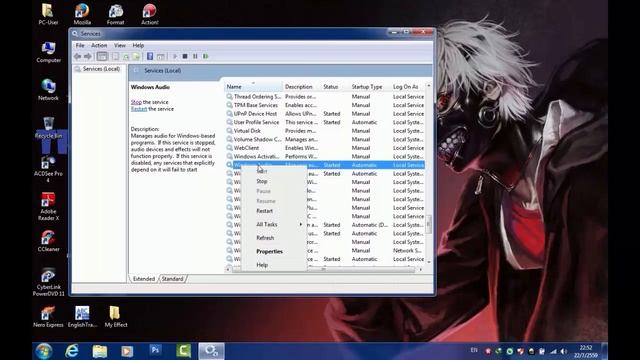The height and width of the screenshot is (360, 640).
Task: Click the Stop the service link
Action: click(x=136, y=102)
